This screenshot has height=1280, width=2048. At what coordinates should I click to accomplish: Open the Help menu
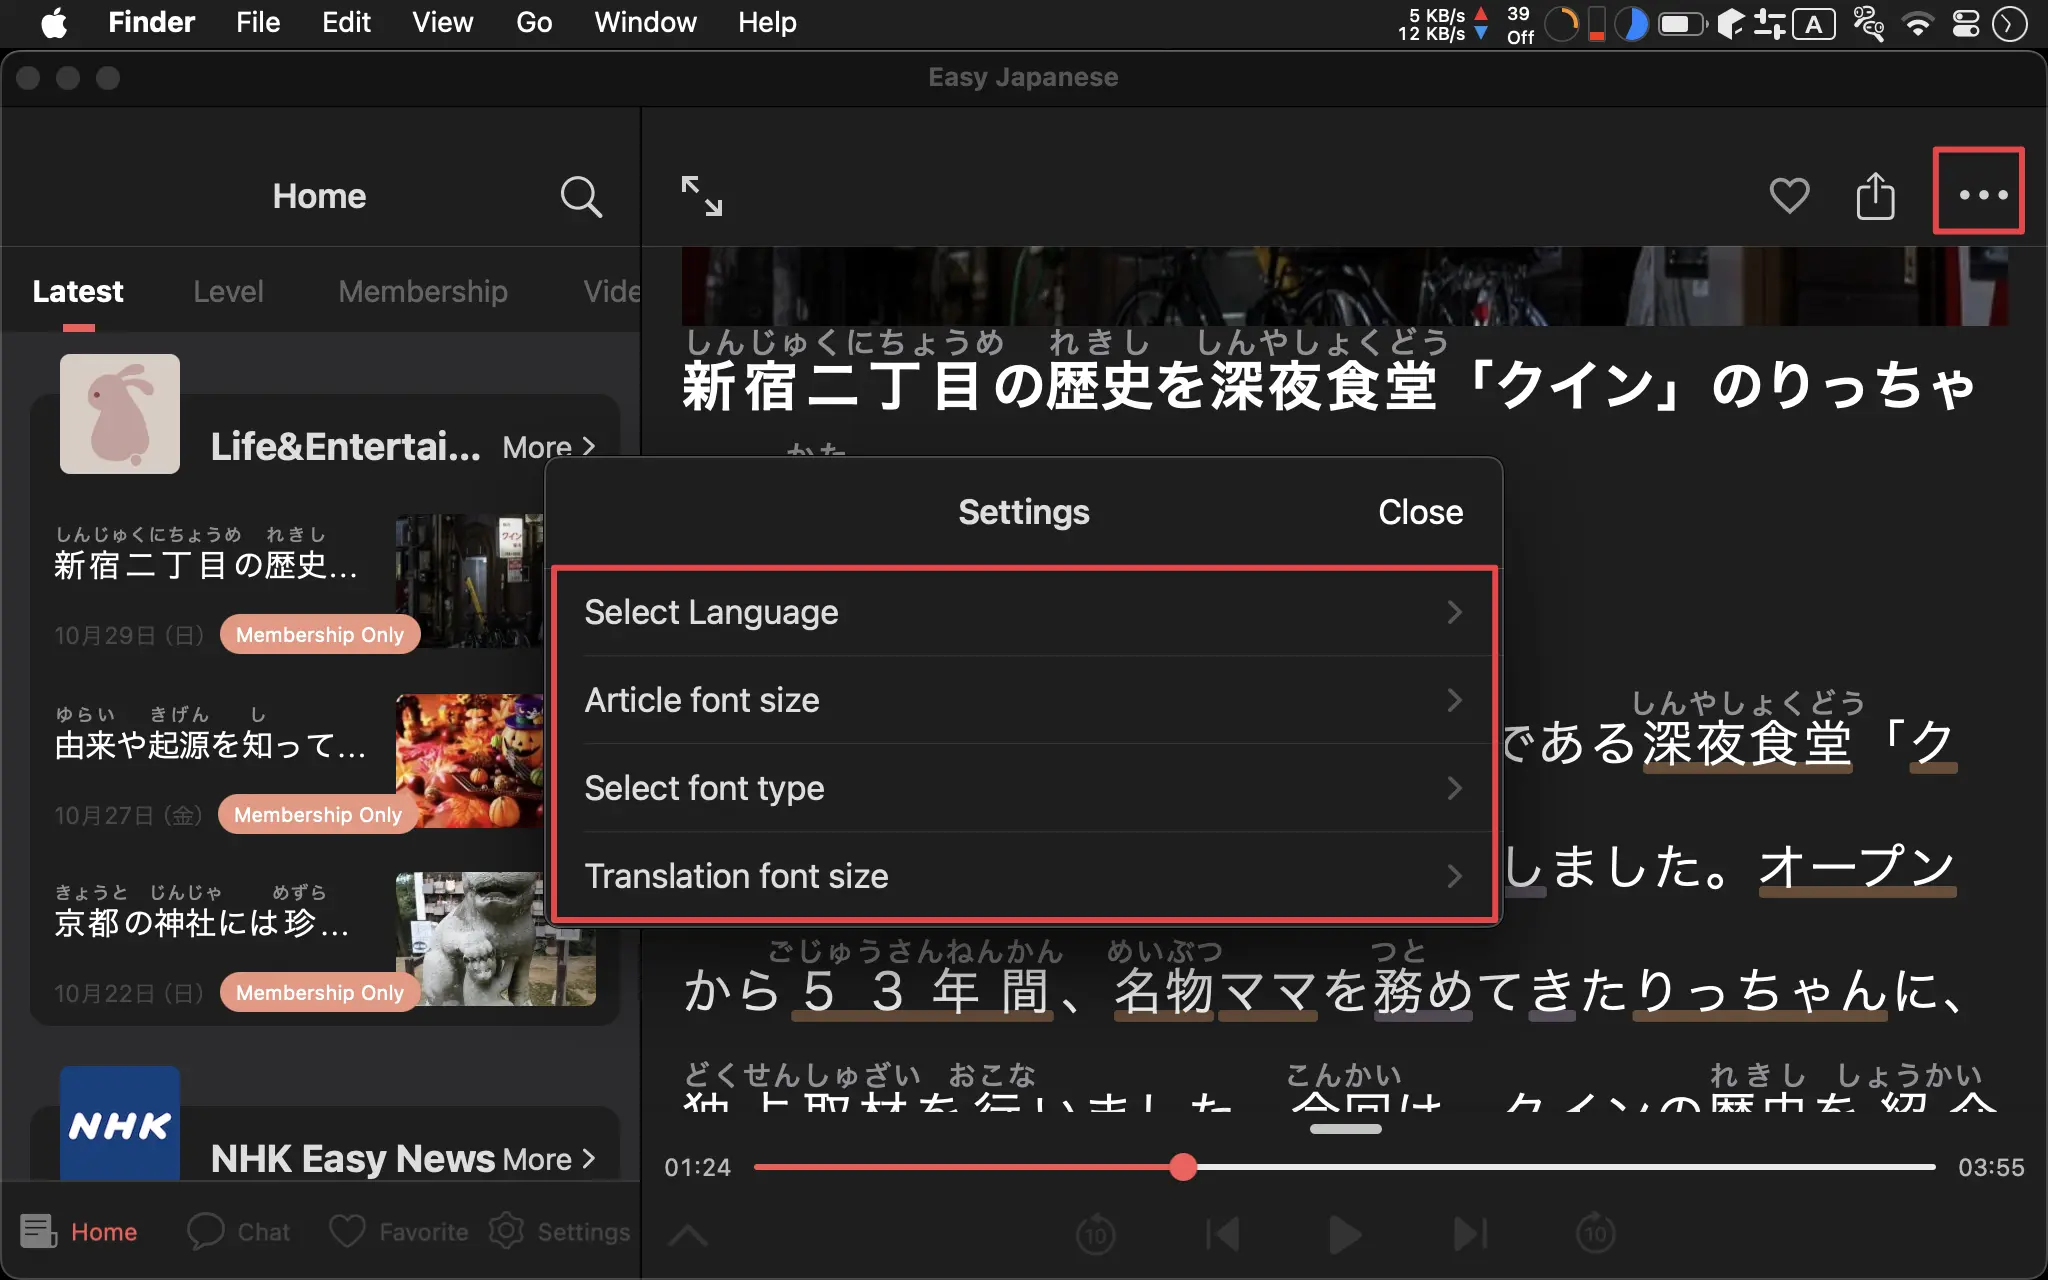tap(767, 22)
